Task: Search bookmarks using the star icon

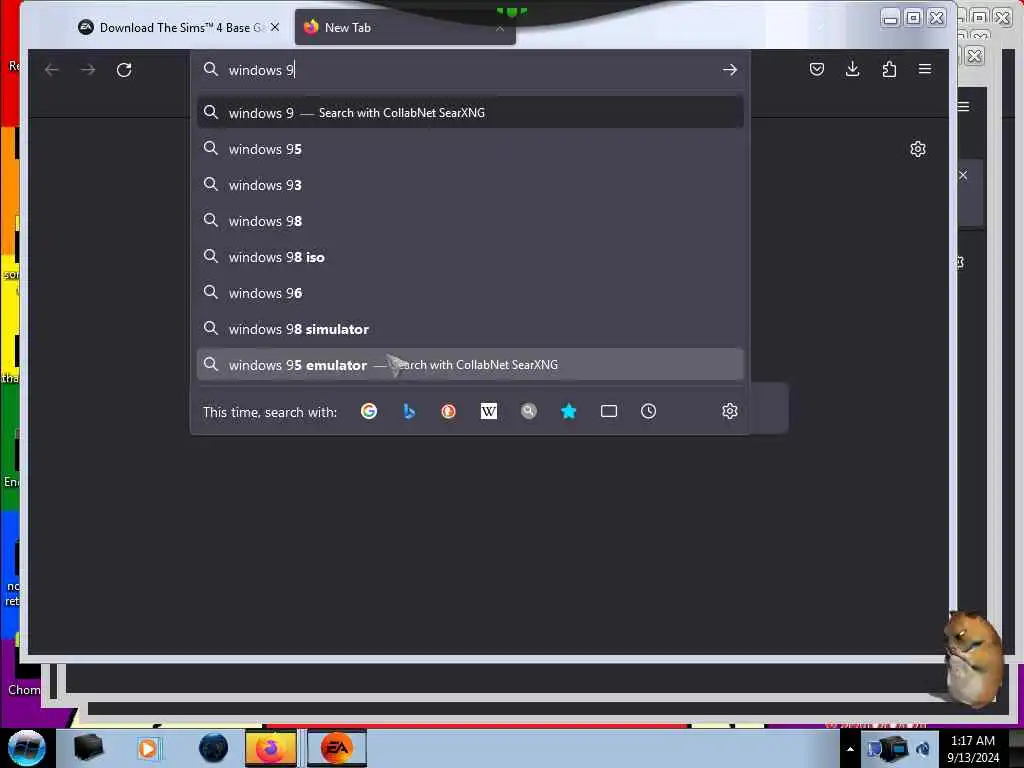Action: point(568,411)
